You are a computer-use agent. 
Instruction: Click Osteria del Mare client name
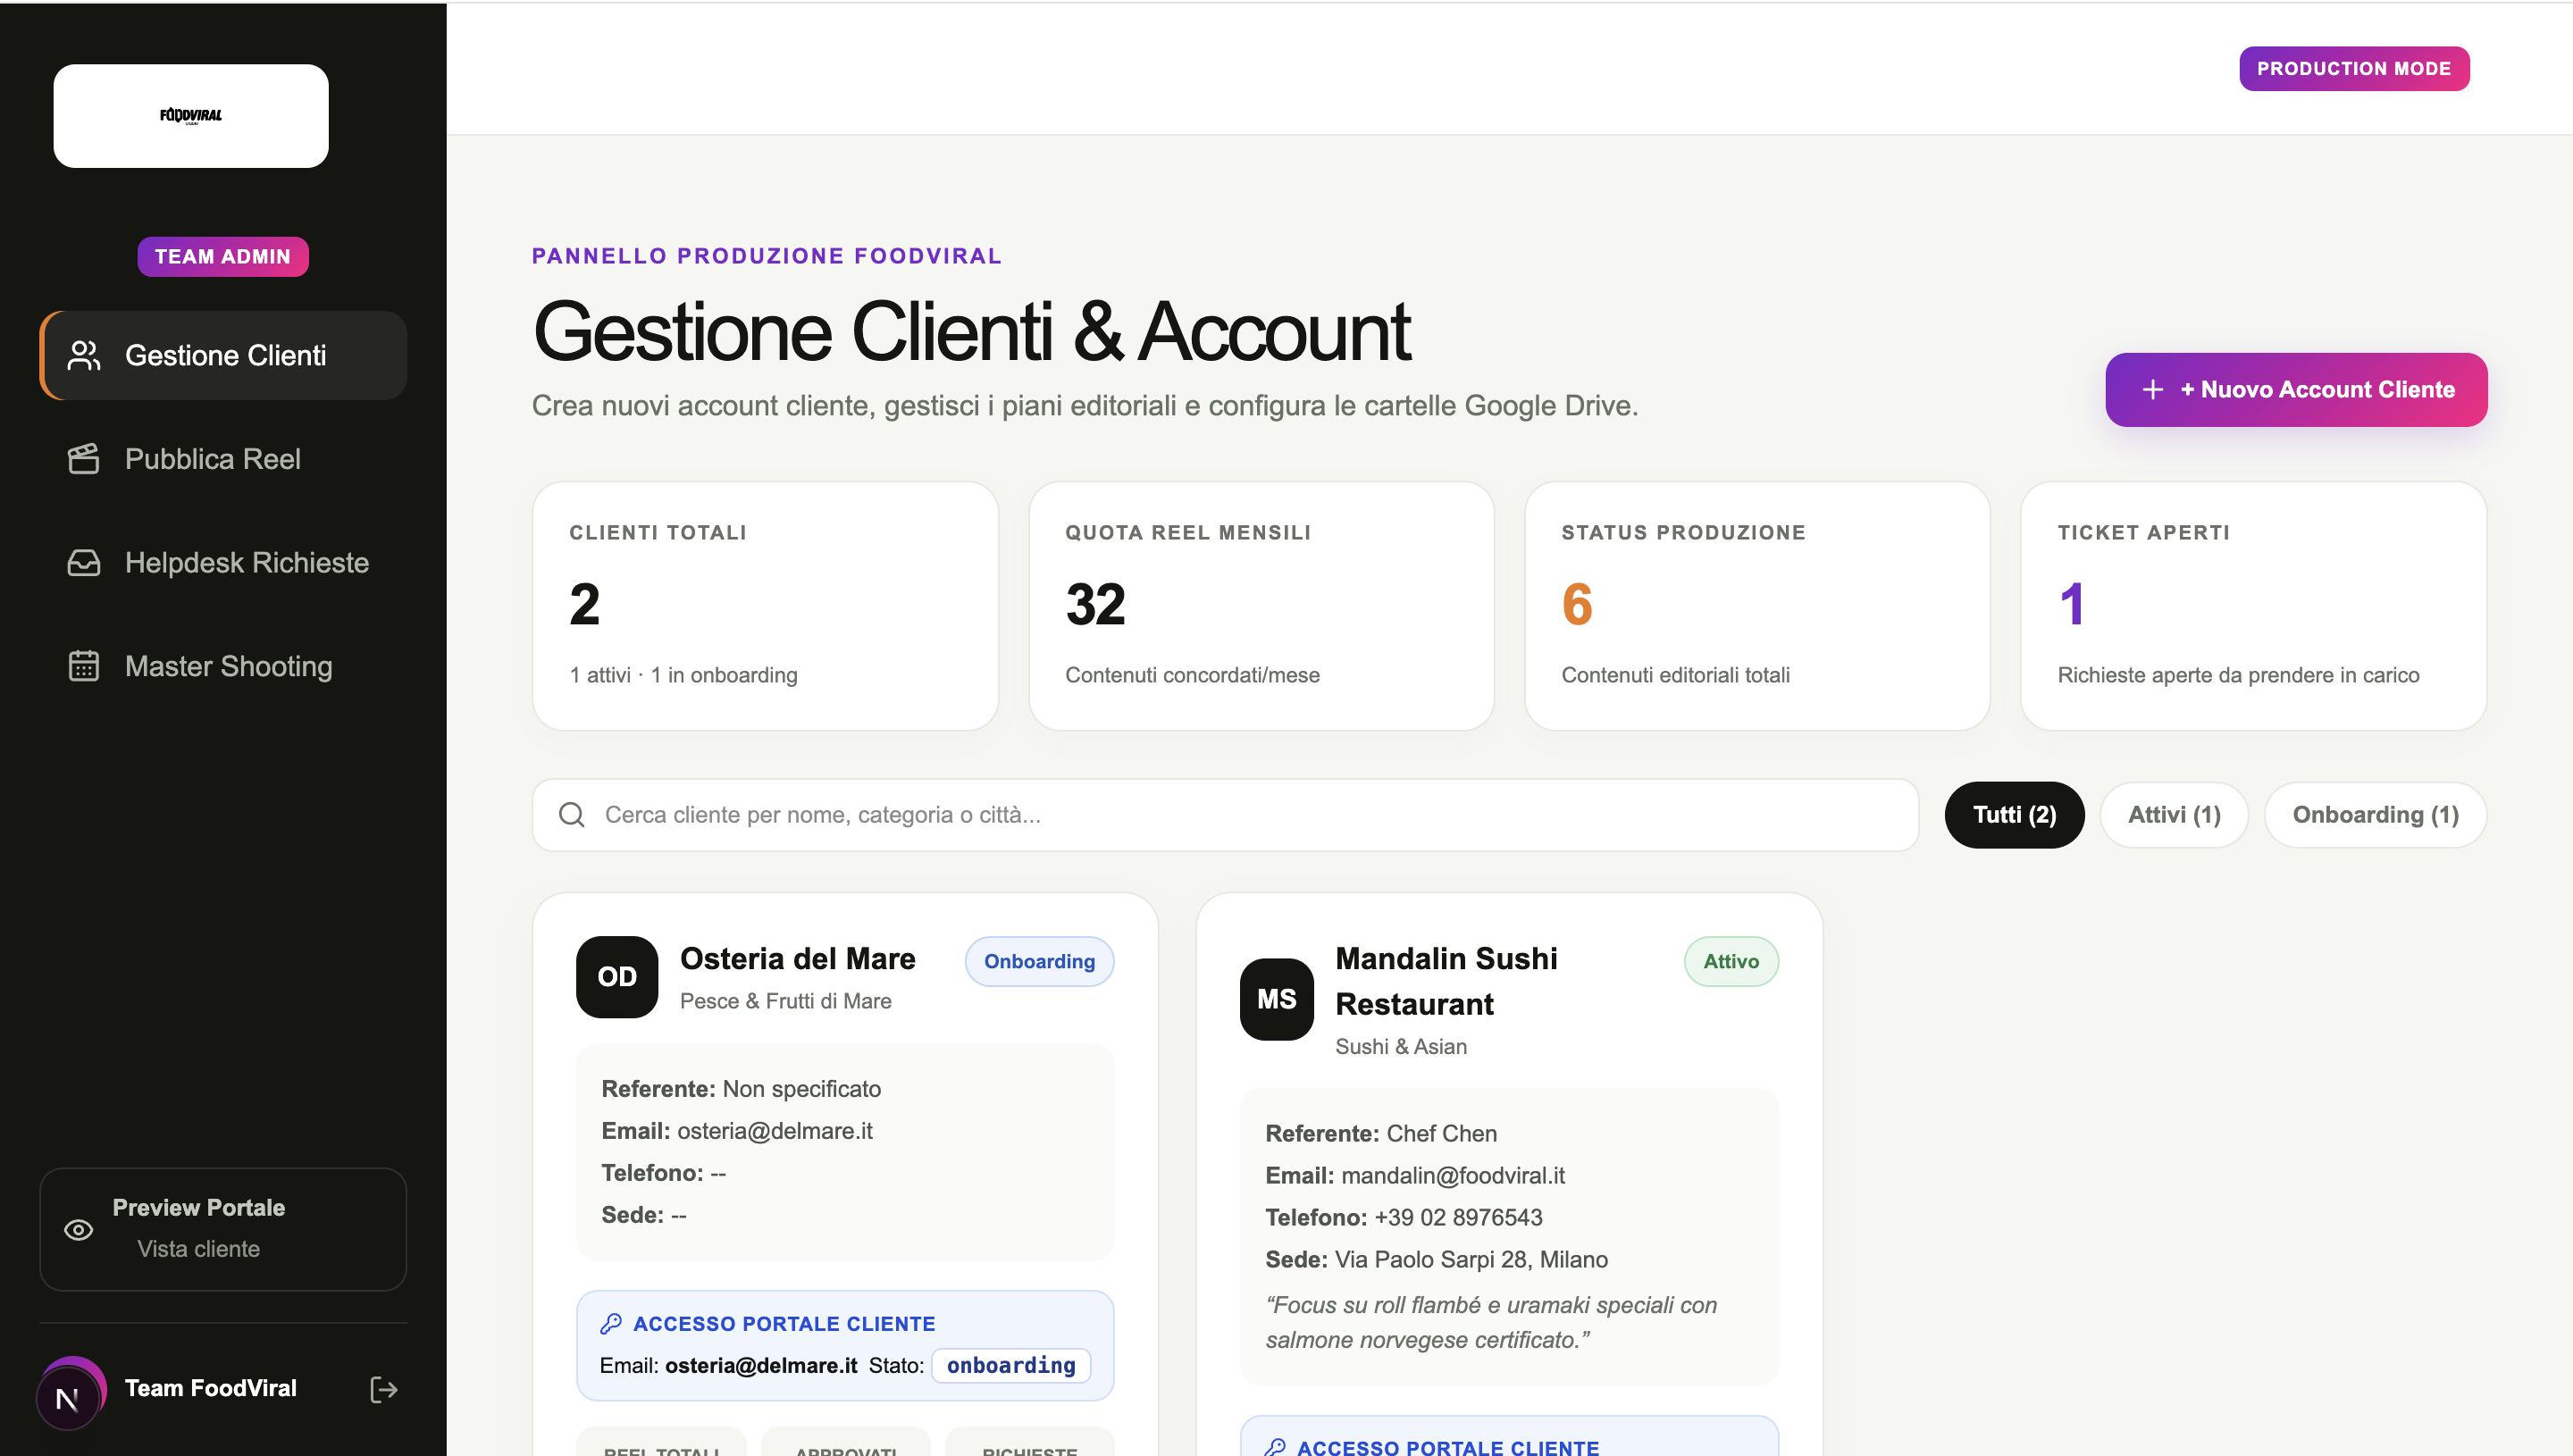click(797, 959)
